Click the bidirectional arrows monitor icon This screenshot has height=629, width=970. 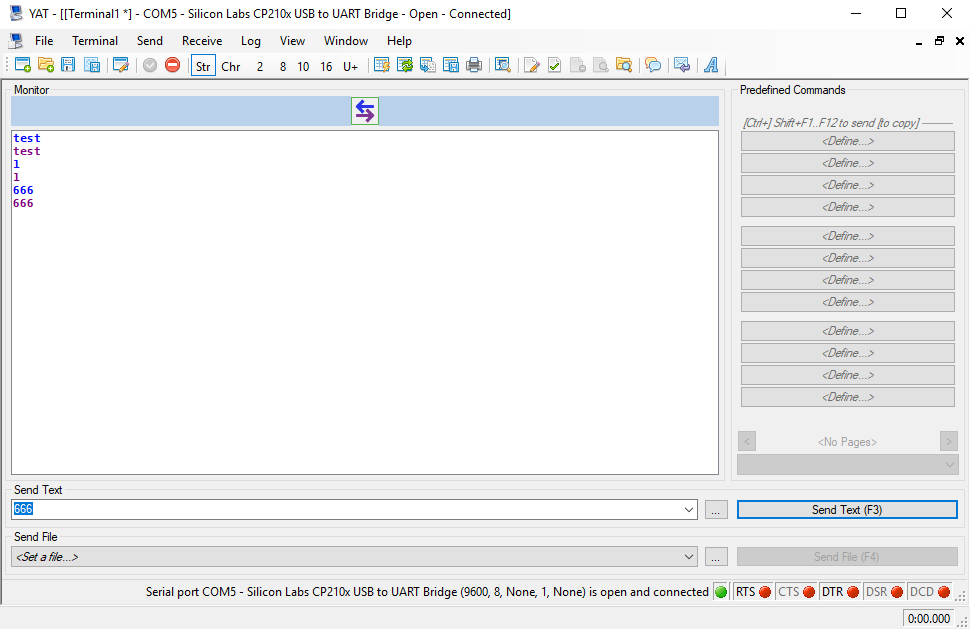pos(365,111)
